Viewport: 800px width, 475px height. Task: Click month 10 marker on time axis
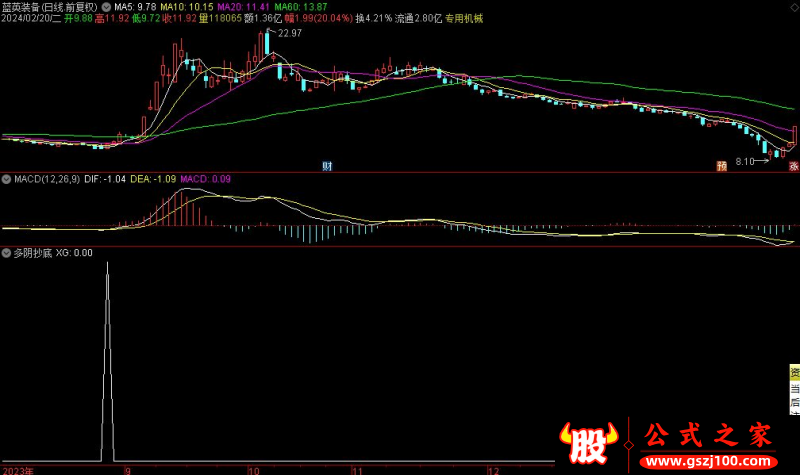(x=254, y=469)
